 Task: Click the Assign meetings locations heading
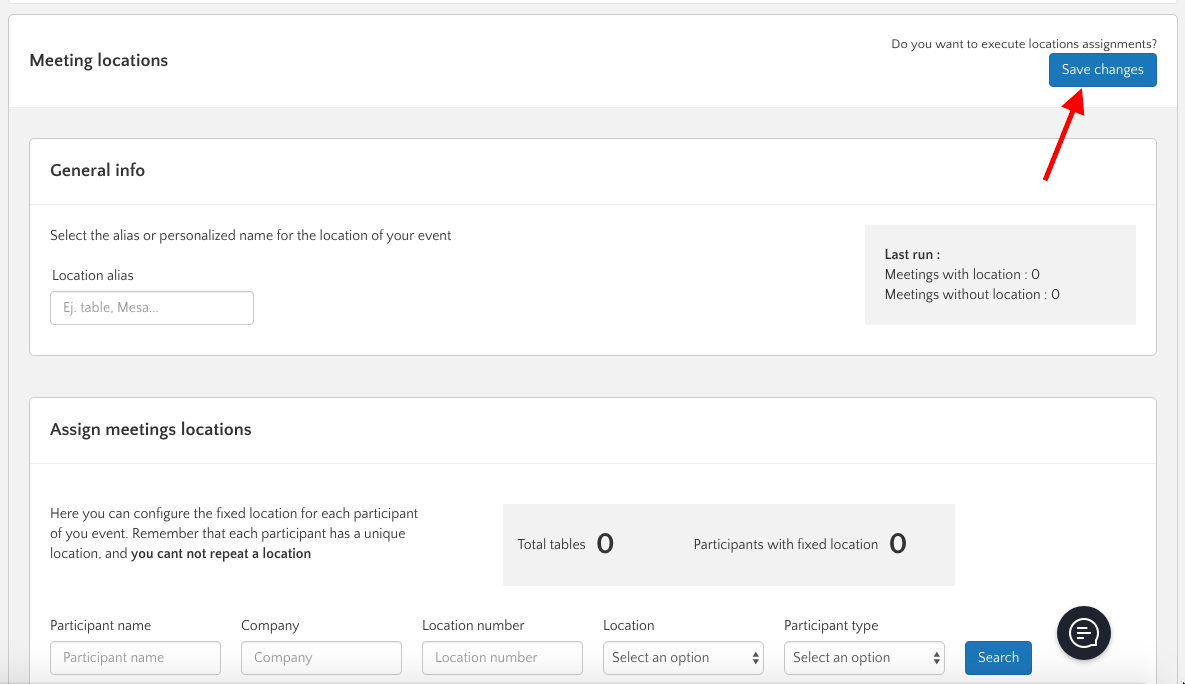coord(151,430)
